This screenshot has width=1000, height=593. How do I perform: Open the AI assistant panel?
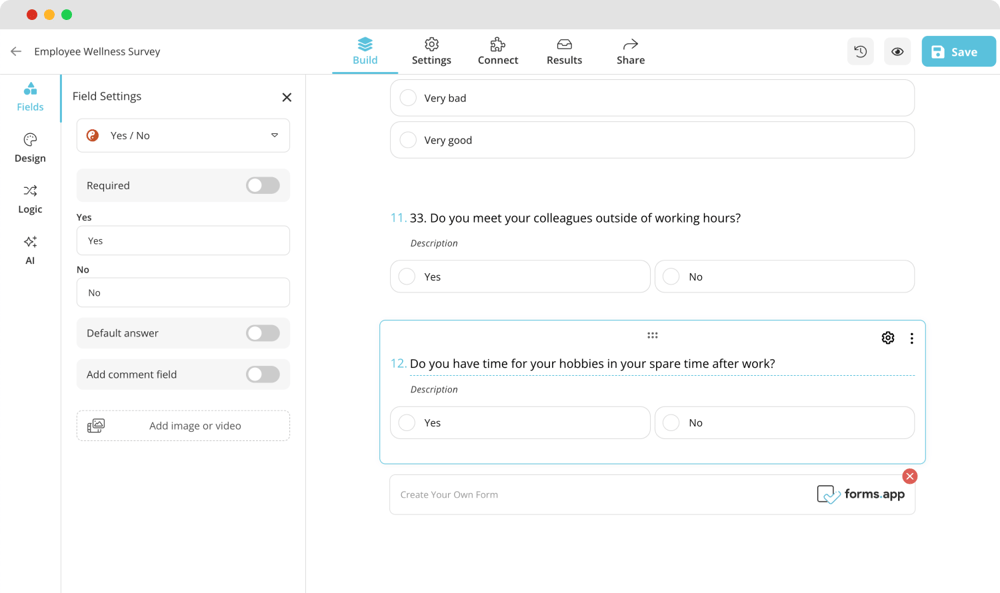(x=30, y=250)
